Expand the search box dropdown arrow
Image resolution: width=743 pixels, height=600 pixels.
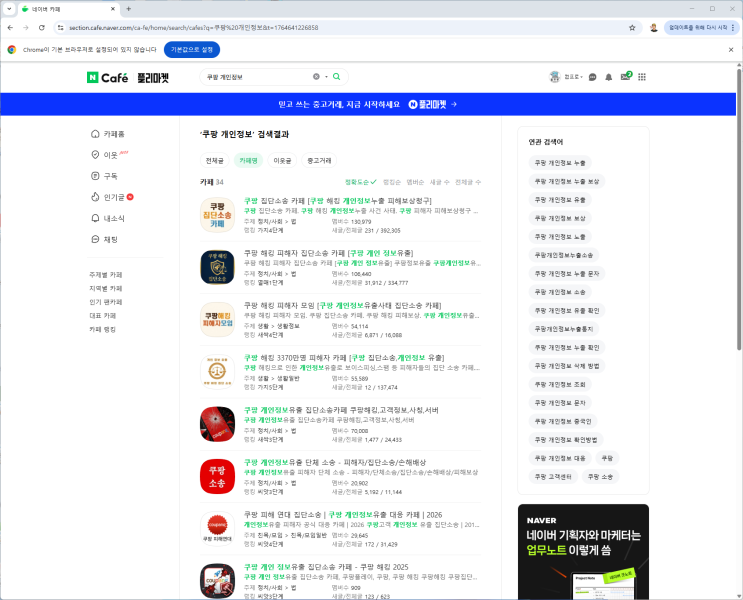[x=326, y=77]
